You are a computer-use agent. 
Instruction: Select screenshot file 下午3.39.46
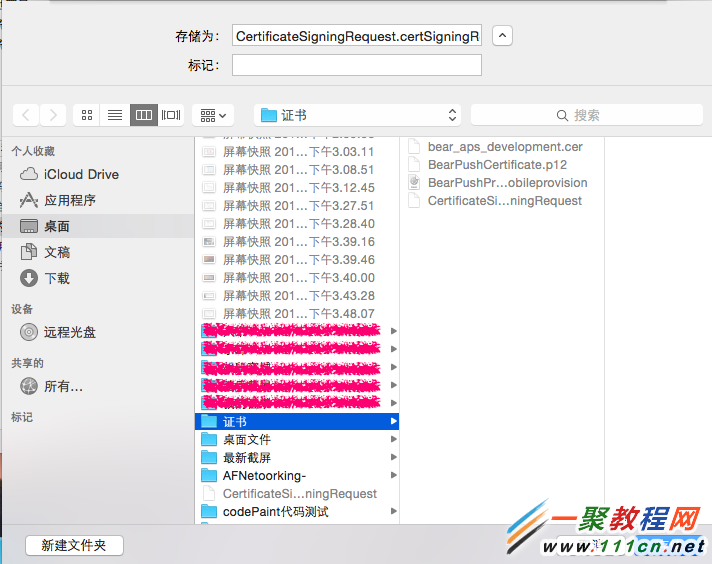point(297,260)
